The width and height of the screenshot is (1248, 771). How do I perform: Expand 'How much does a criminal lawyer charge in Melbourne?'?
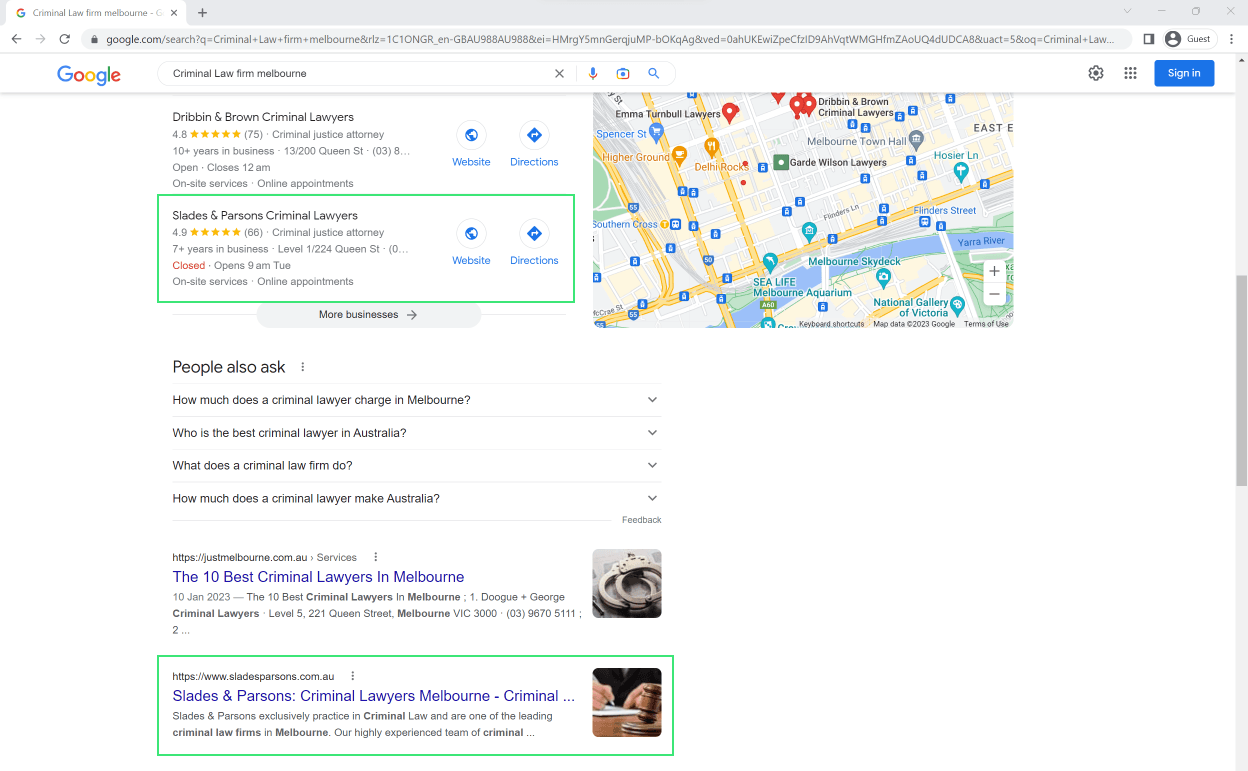point(651,399)
